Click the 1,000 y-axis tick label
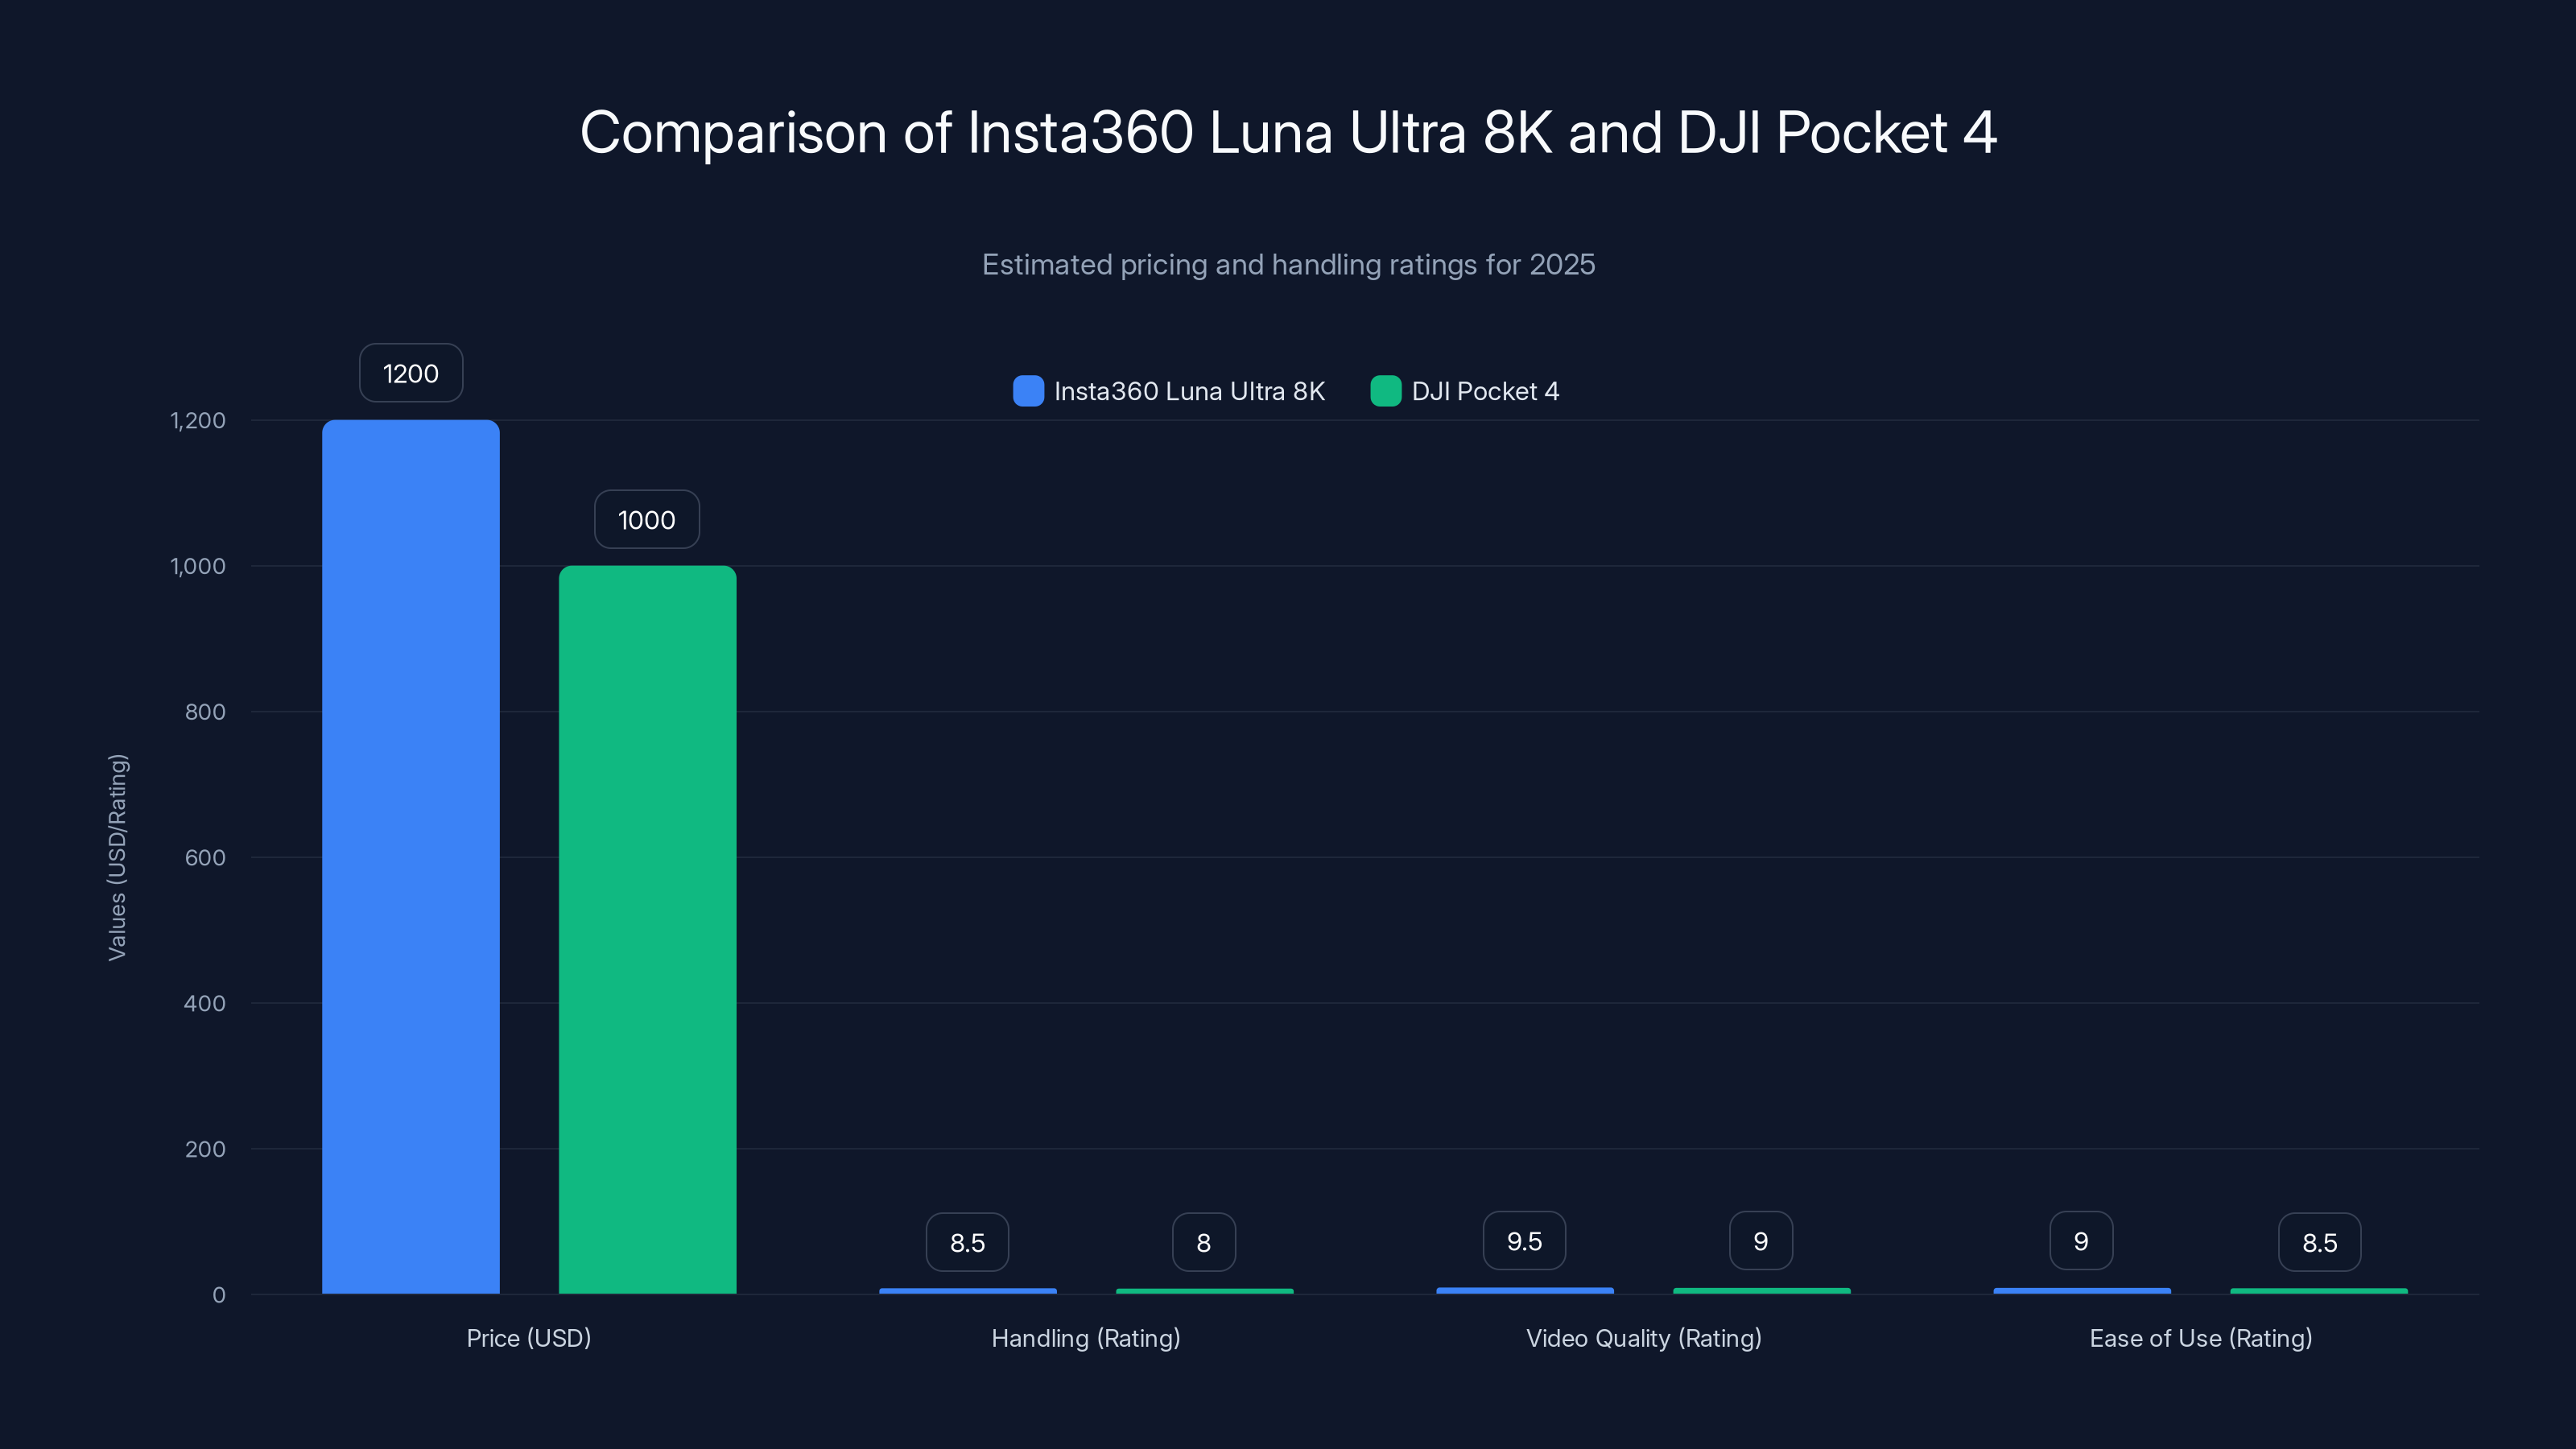This screenshot has height=1449, width=2576. point(198,566)
